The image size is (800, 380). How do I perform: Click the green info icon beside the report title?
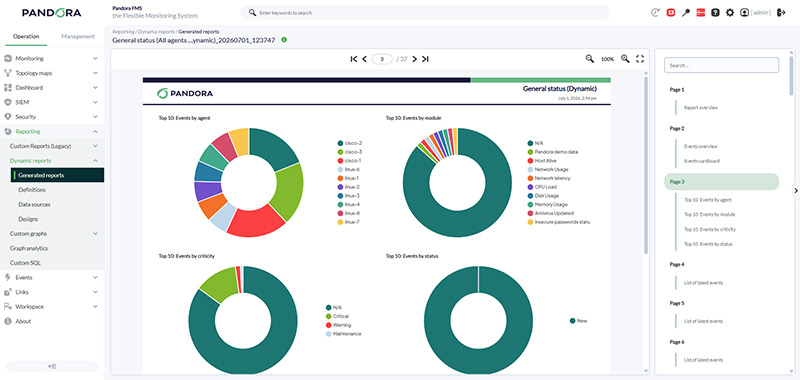[284, 39]
